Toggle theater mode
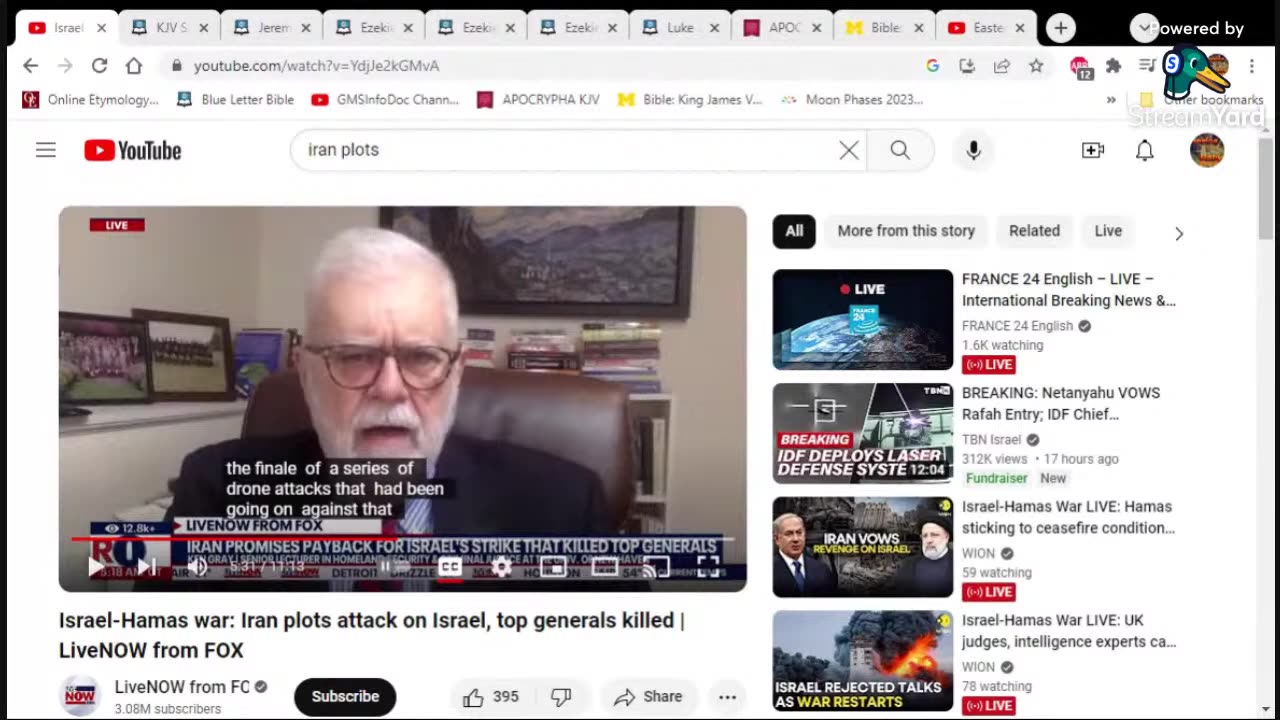 pyautogui.click(x=605, y=567)
